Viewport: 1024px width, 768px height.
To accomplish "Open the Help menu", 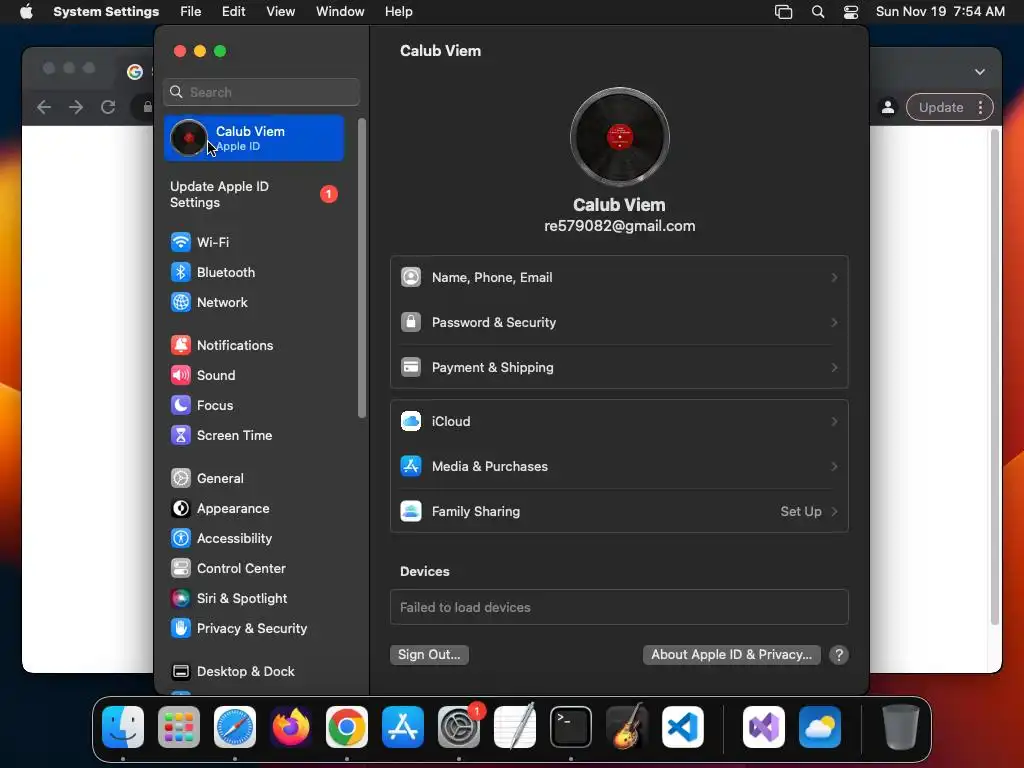I will pos(398,12).
